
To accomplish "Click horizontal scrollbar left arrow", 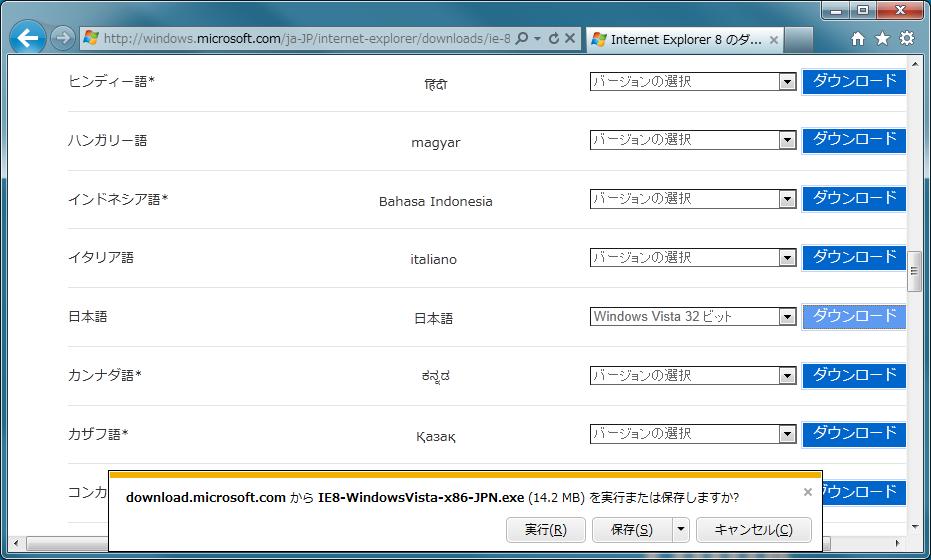I will click(x=15, y=543).
